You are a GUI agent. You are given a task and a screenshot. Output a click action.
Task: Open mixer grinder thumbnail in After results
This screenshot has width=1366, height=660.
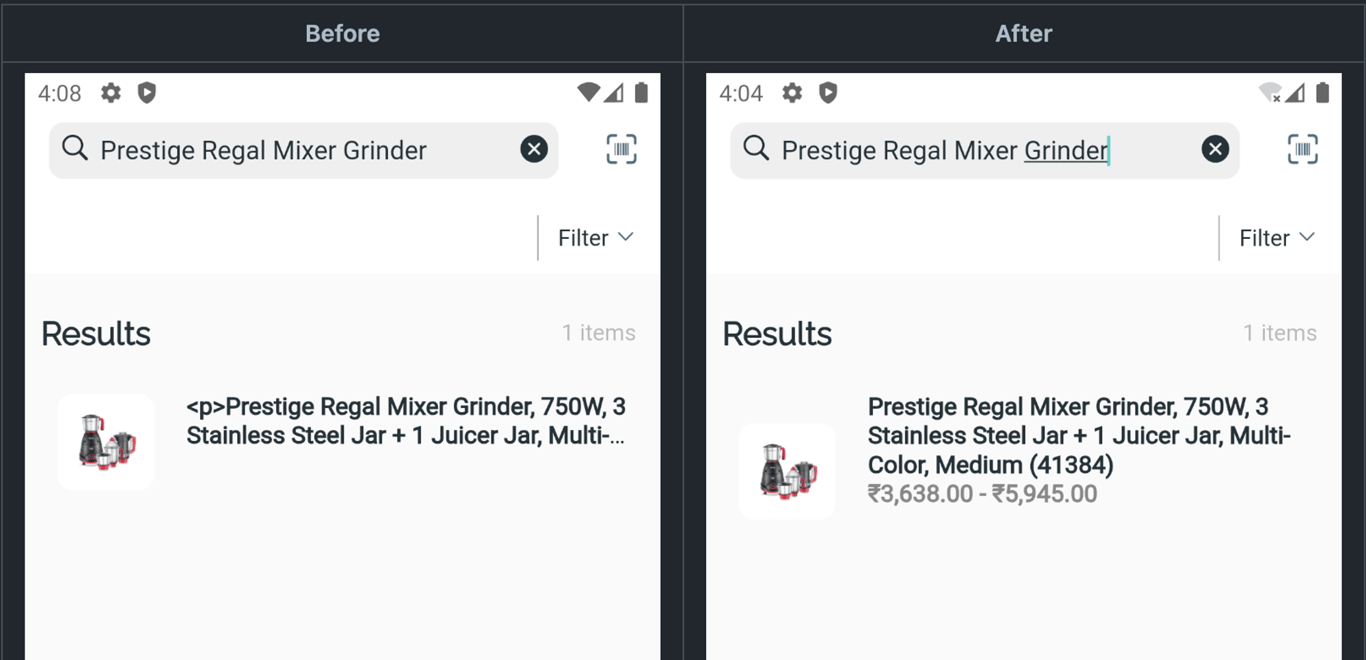click(787, 471)
